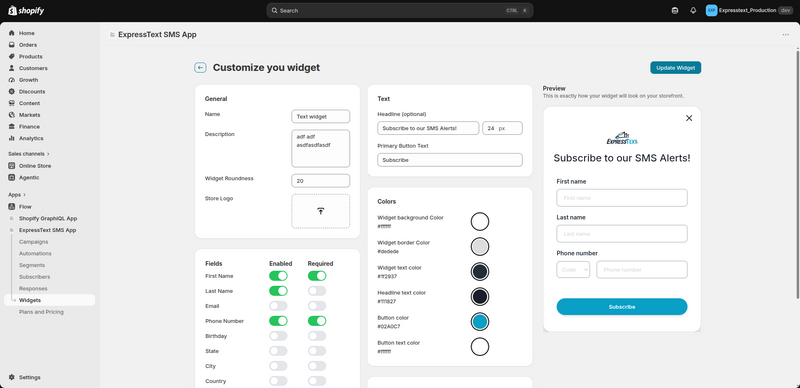Turn on City Required toggle
Image resolution: width=800 pixels, height=388 pixels.
point(317,366)
